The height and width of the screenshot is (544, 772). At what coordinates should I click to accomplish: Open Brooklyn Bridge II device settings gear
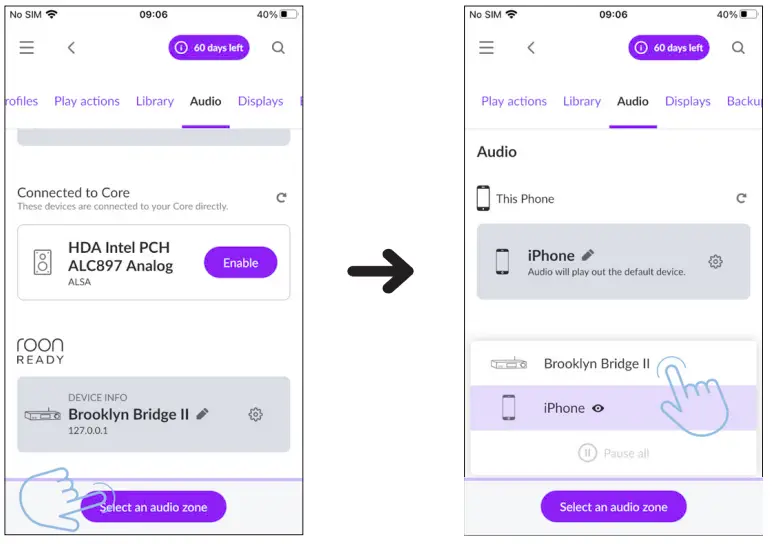[255, 415]
